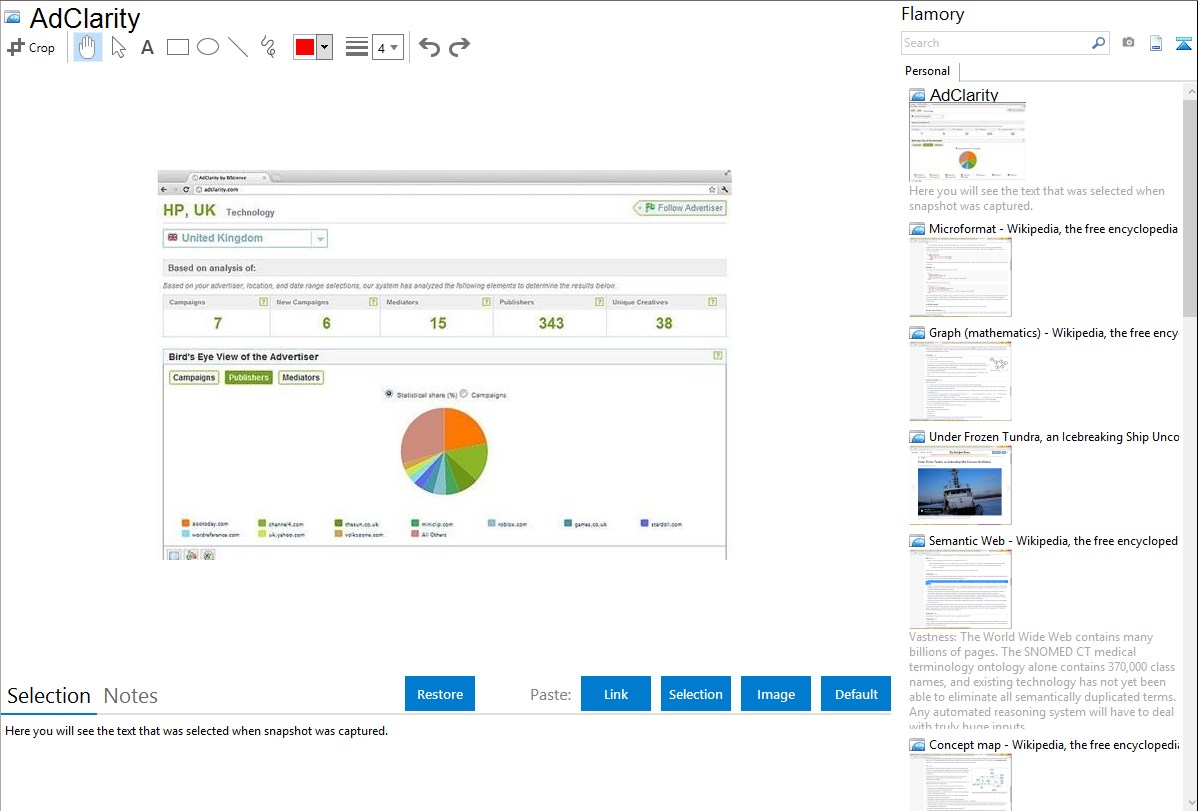The image size is (1198, 811).
Task: Select the Ellipse shape tool
Action: pyautogui.click(x=208, y=47)
